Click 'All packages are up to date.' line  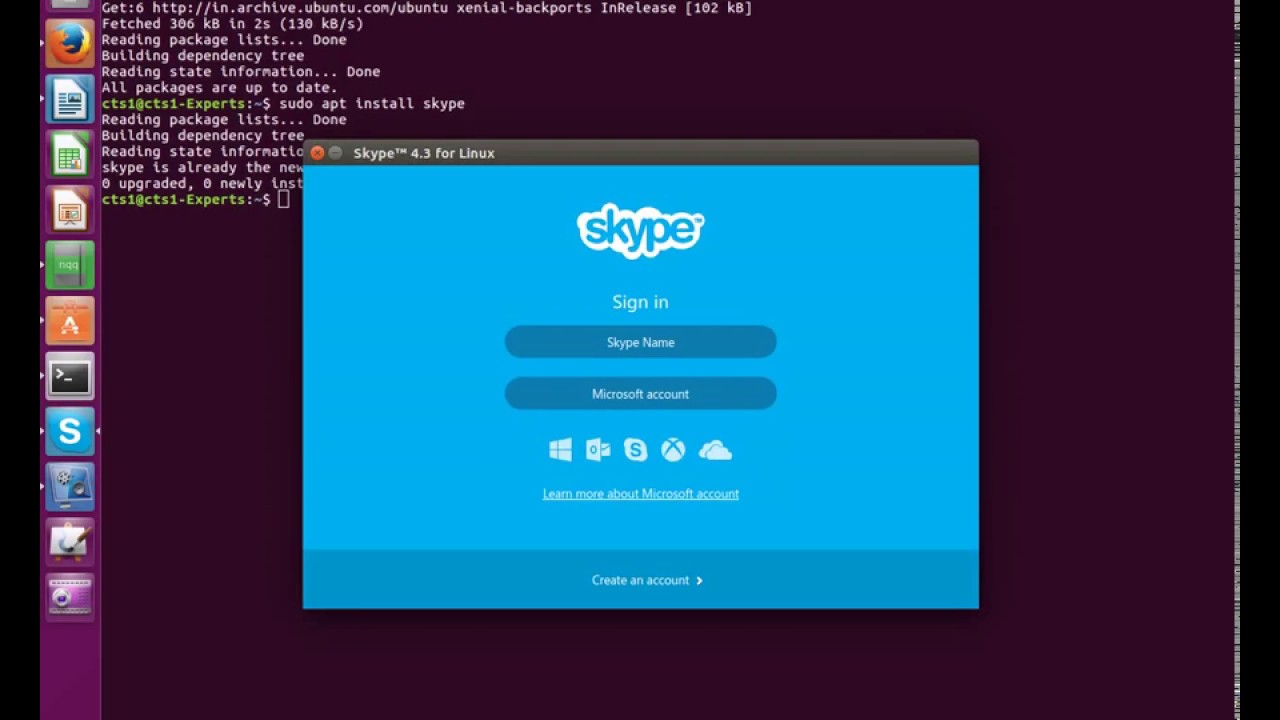click(220, 88)
